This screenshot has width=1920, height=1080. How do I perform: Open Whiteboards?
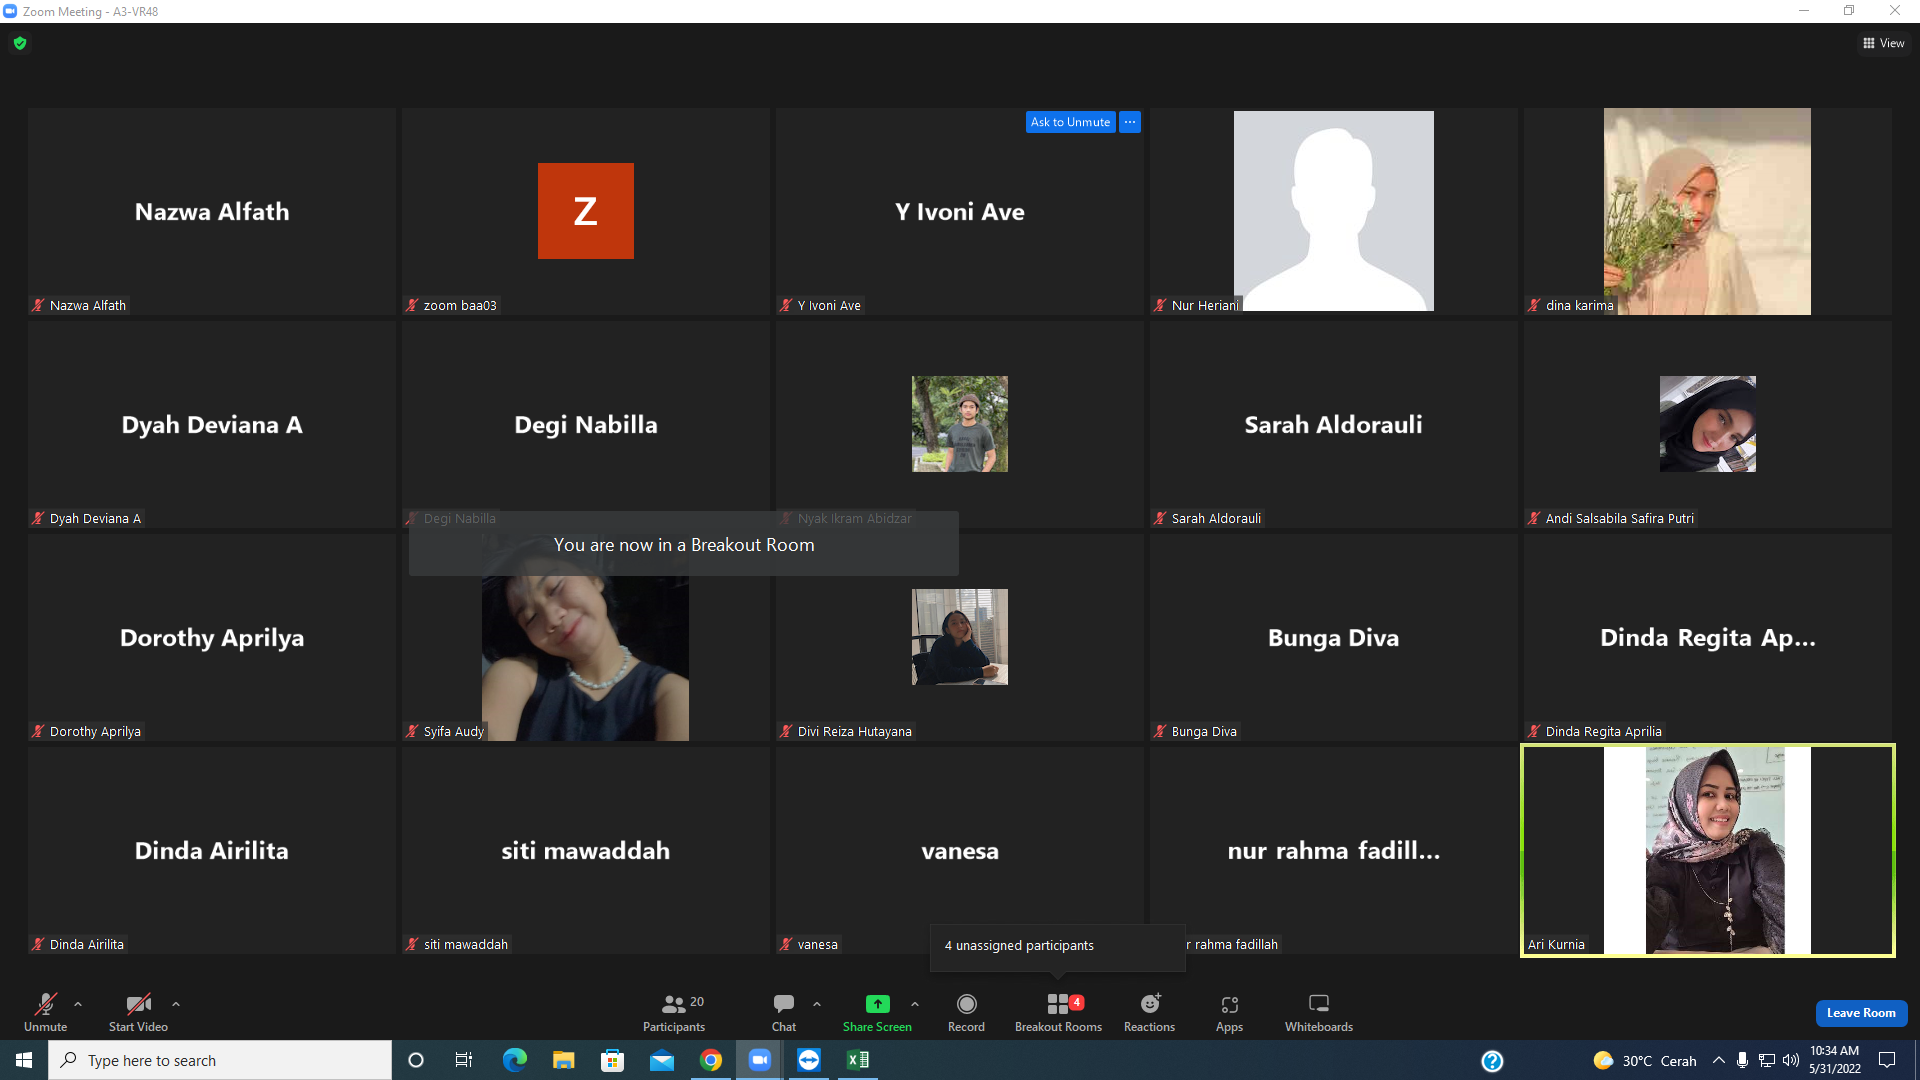click(x=1319, y=1011)
